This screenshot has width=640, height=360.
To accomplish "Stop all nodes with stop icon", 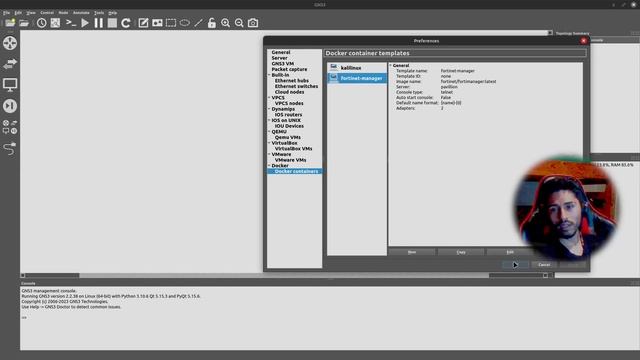I will (x=112, y=23).
